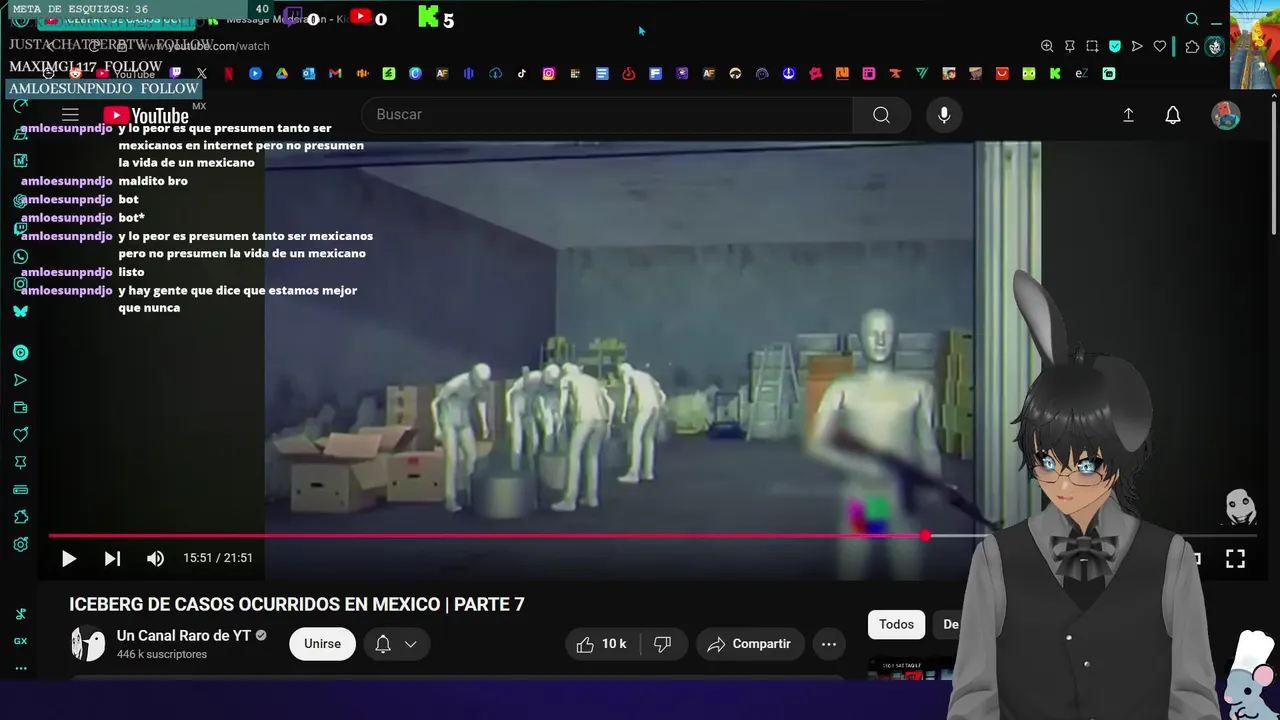Open the Canva bookmark

pos(415,73)
